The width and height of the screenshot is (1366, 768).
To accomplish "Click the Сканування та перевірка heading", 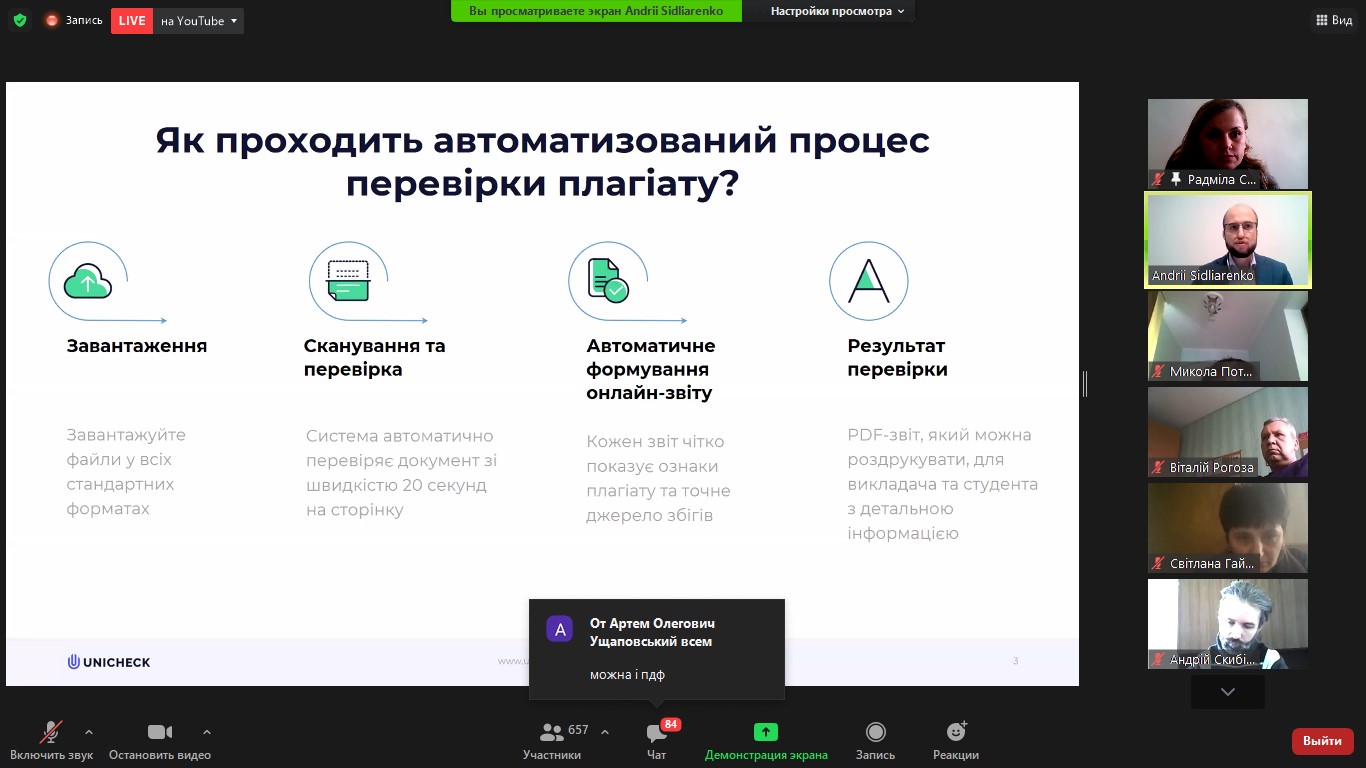I will pyautogui.click(x=375, y=358).
